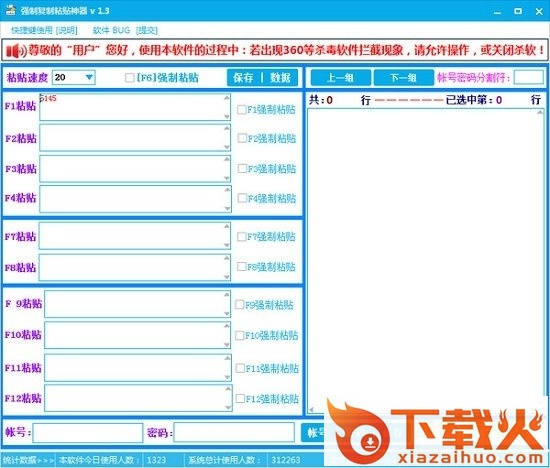
Task: Click left scroll arrow of account list
Action: (311, 409)
